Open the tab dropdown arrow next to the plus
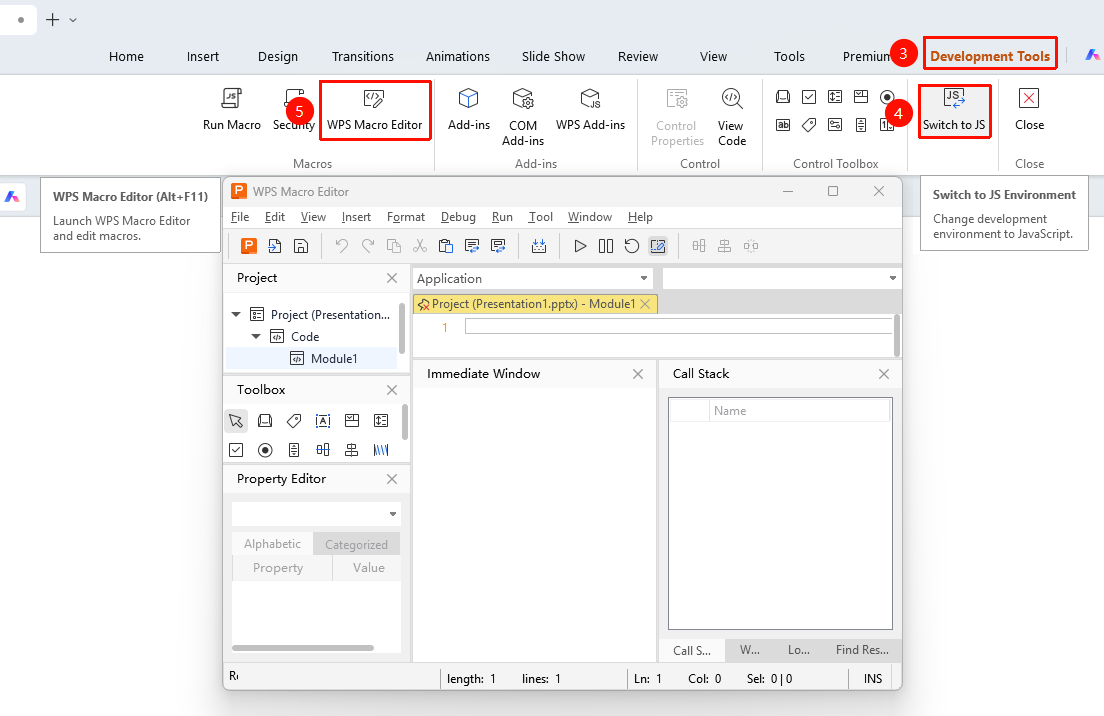This screenshot has height=716, width=1104. pos(73,20)
